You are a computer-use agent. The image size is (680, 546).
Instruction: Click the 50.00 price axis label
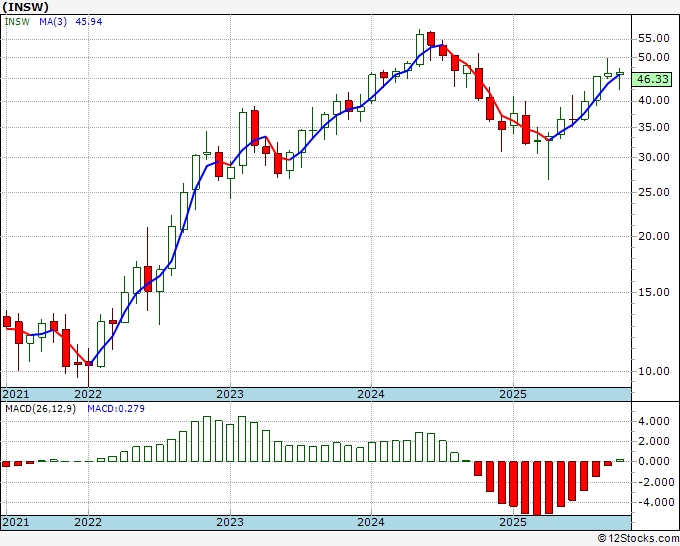click(654, 57)
